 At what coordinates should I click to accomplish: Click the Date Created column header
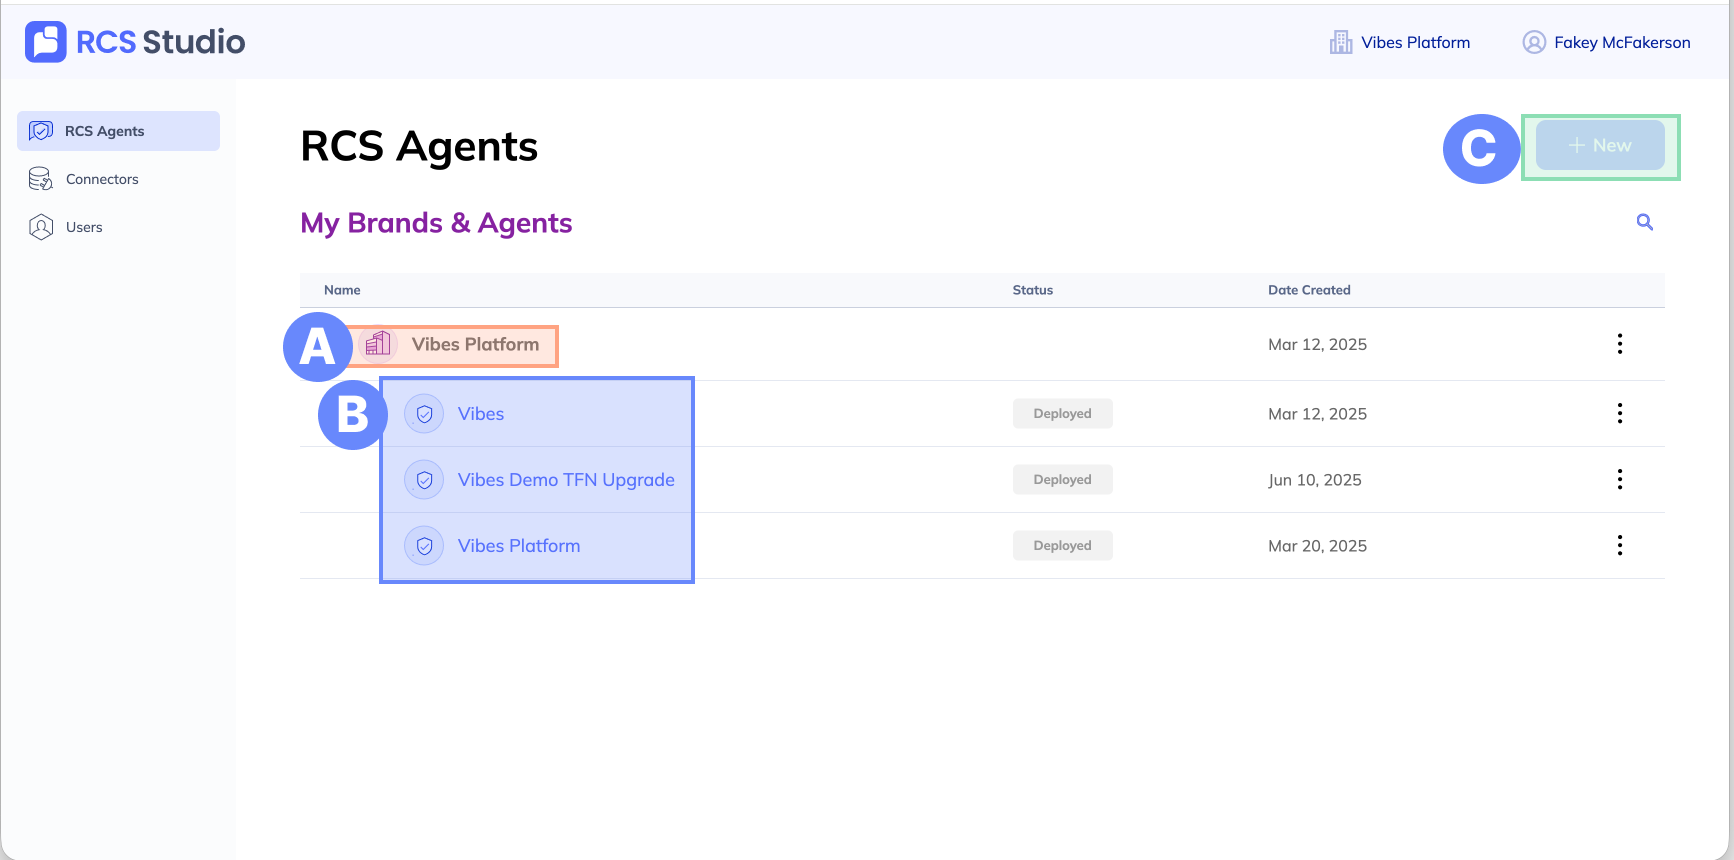click(1309, 290)
